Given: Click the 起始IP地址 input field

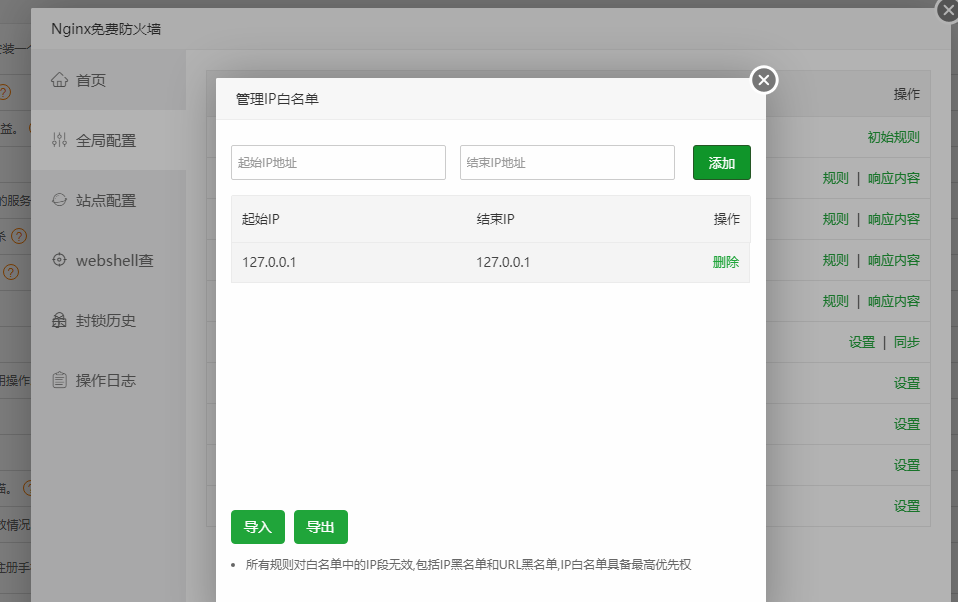Looking at the screenshot, I should [x=338, y=162].
